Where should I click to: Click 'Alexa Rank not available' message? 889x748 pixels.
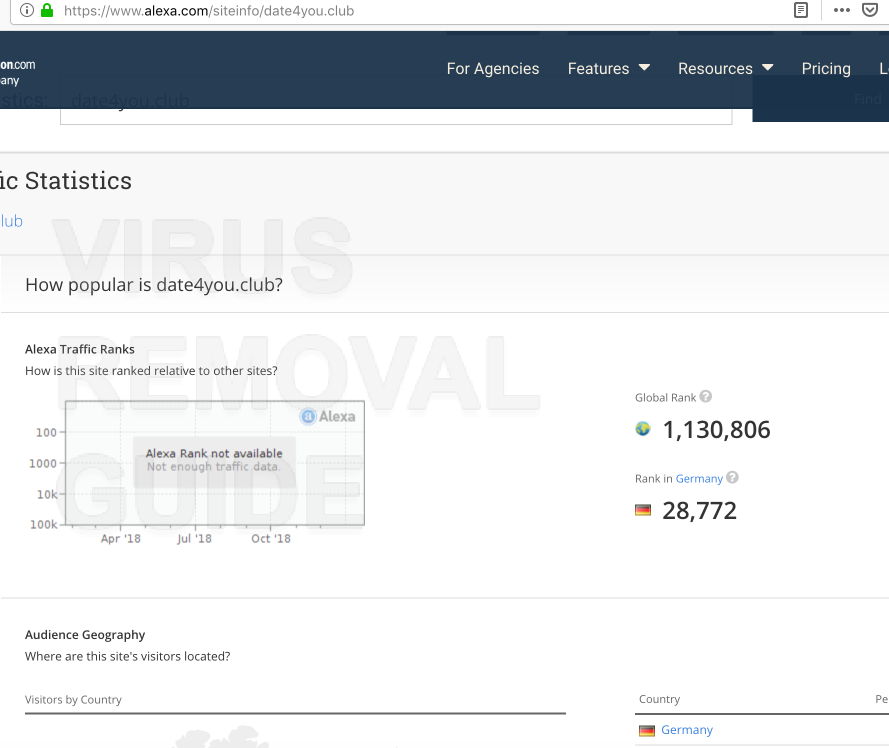coord(214,454)
